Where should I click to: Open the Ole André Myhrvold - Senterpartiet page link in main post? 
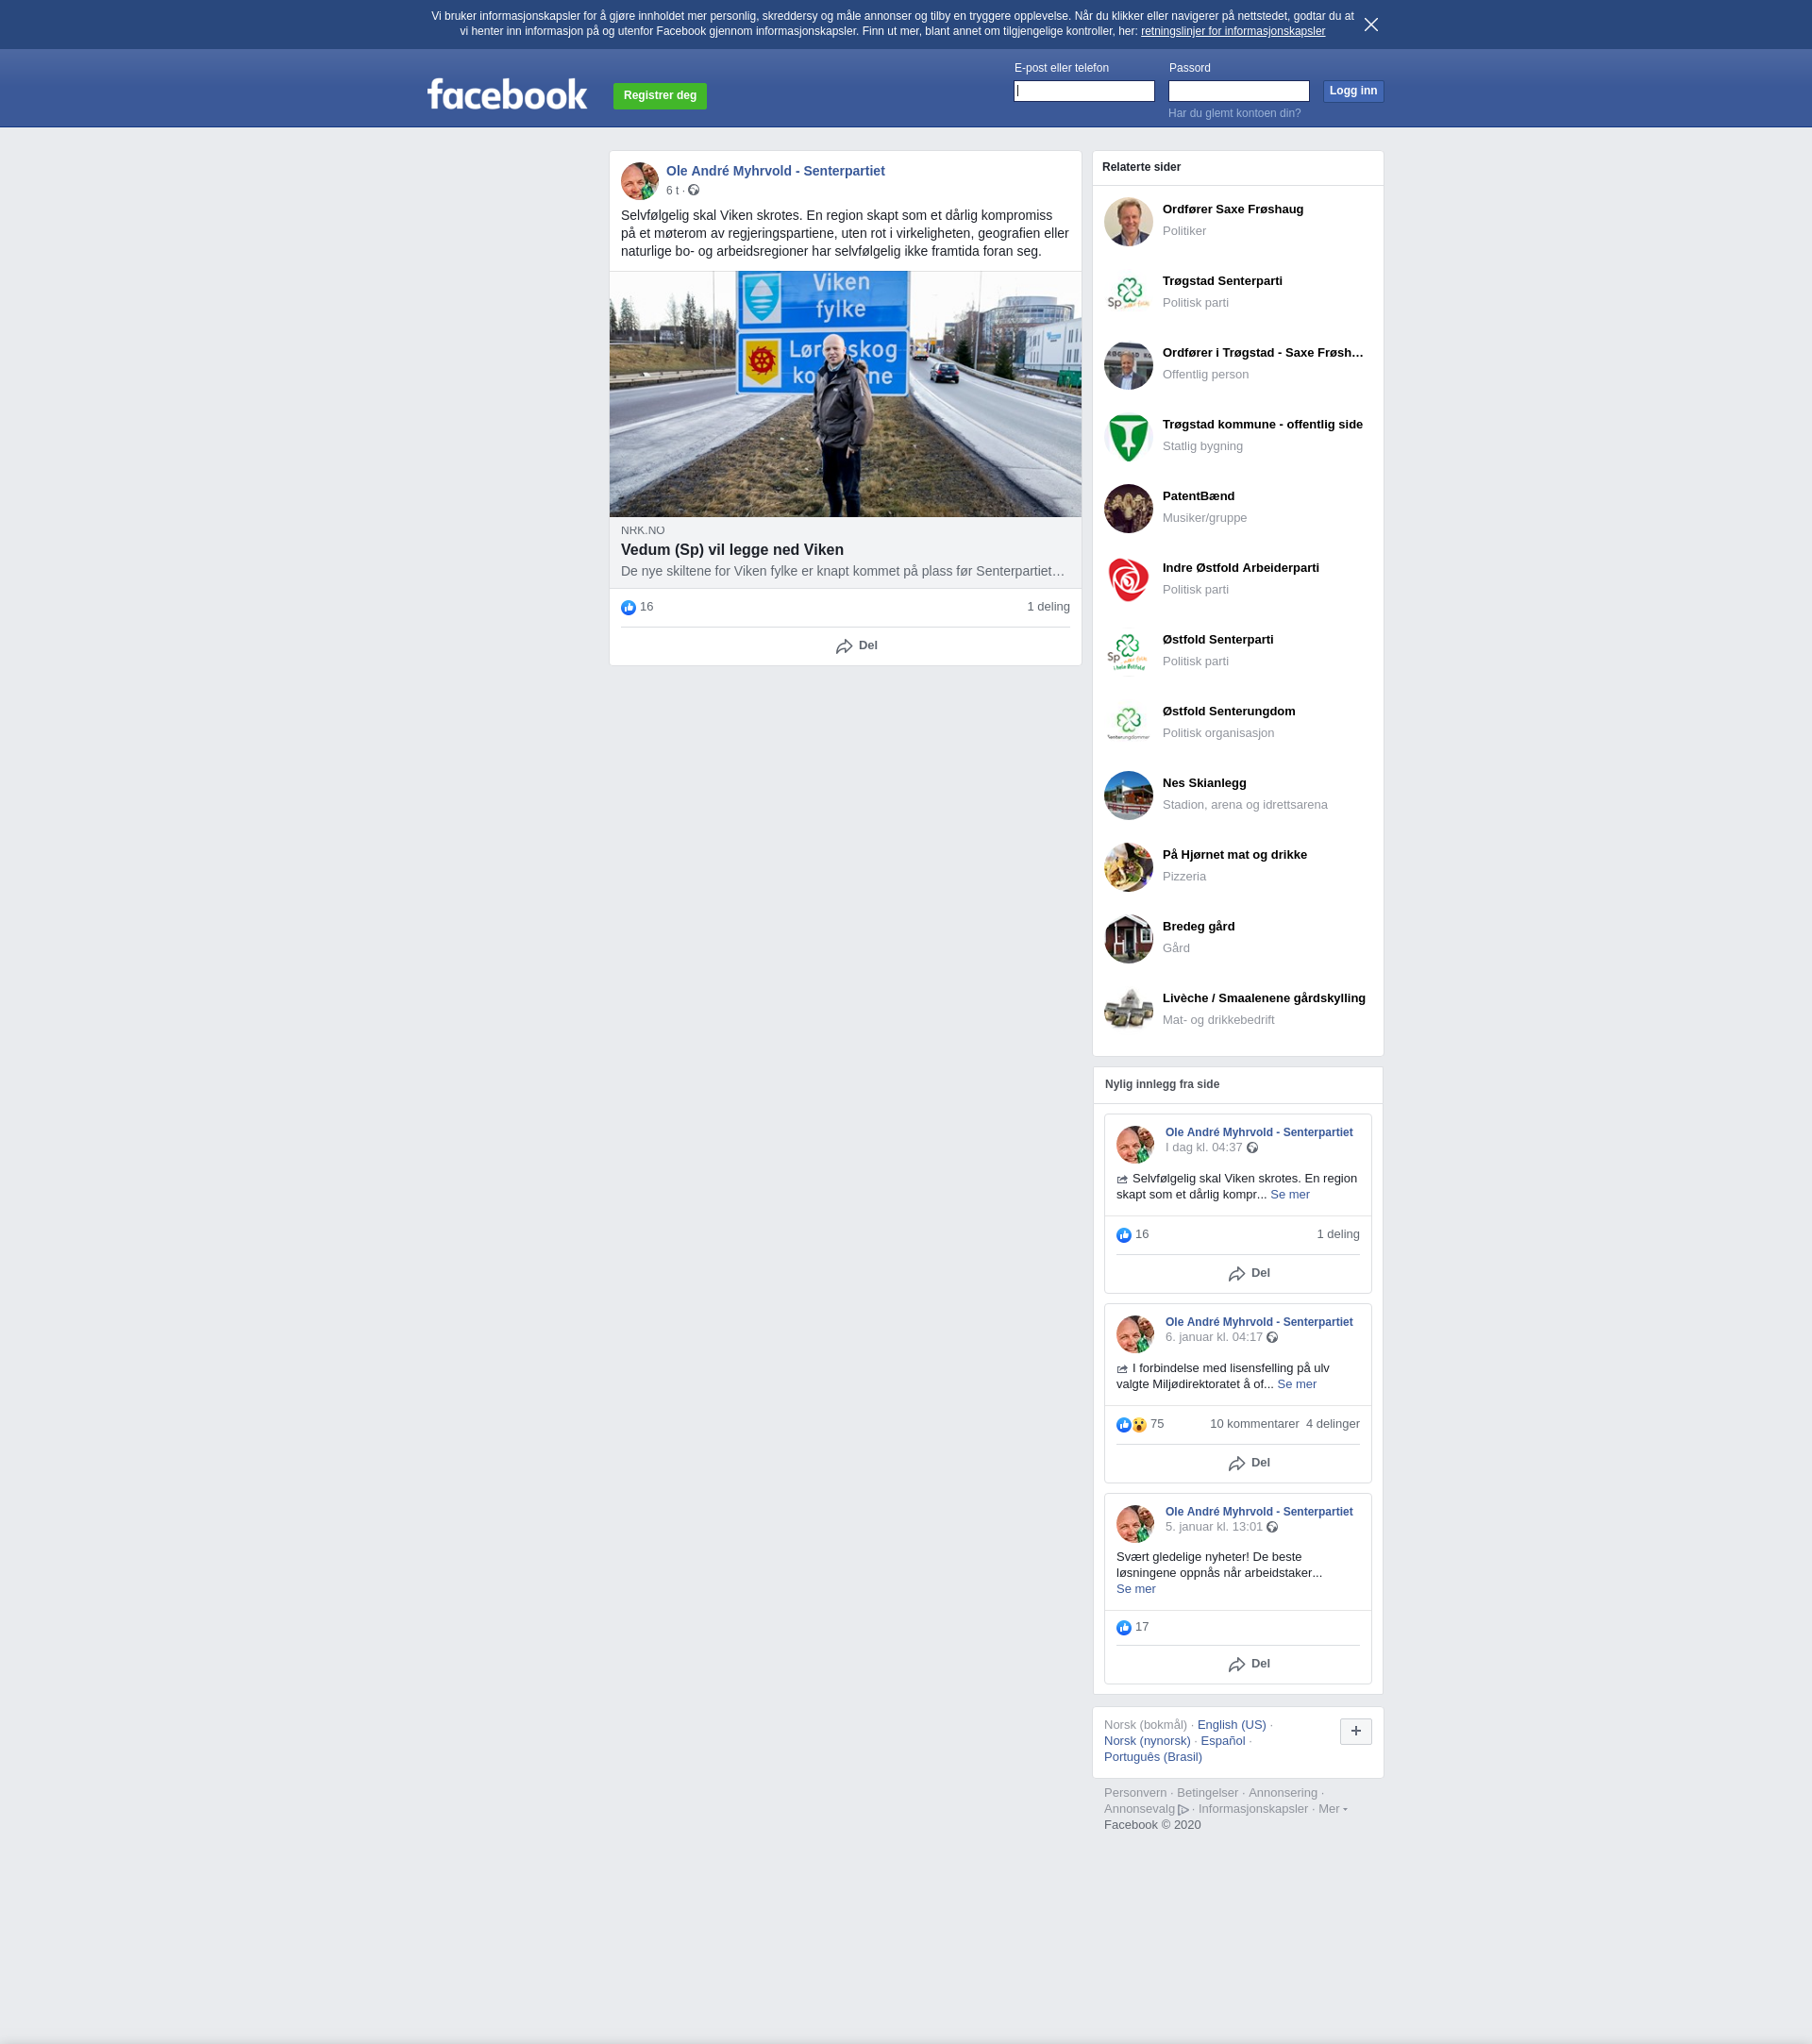775,171
